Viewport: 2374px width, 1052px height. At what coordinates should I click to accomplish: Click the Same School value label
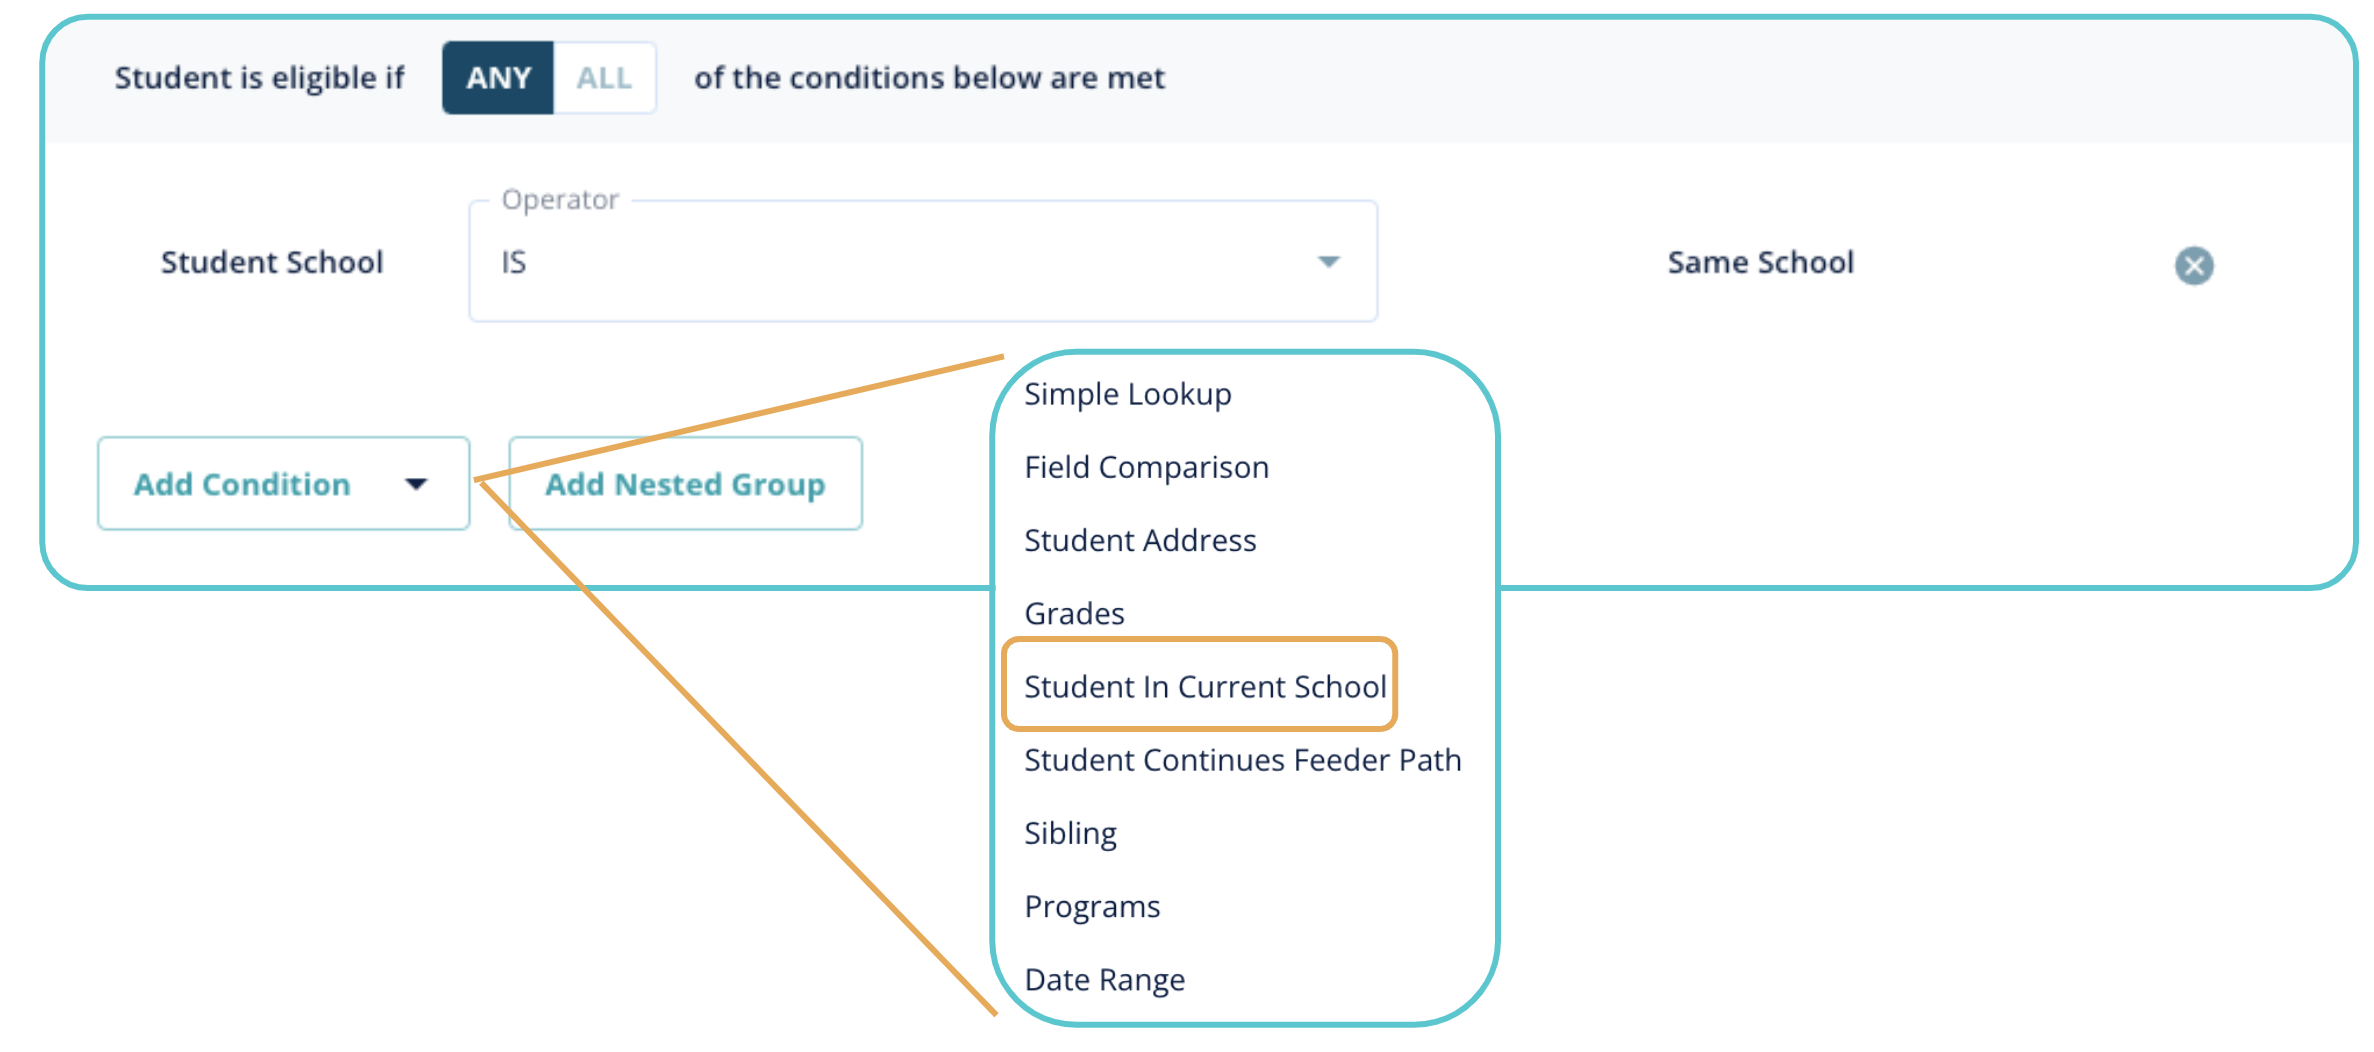(1760, 262)
